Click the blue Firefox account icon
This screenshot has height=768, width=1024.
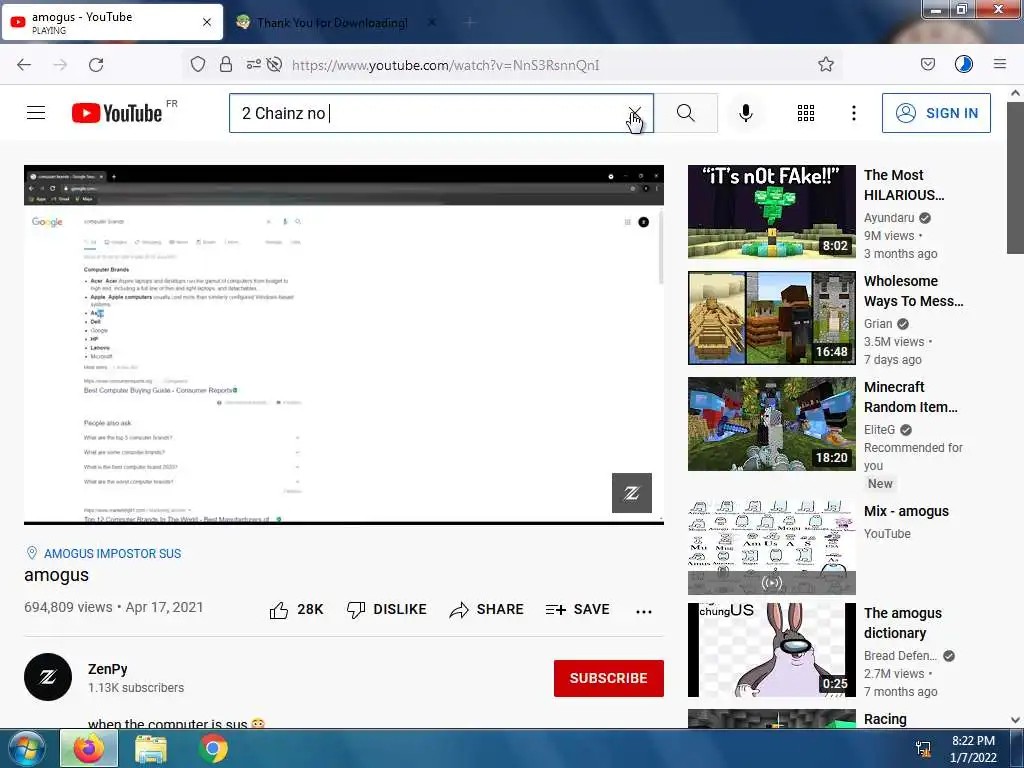point(963,64)
